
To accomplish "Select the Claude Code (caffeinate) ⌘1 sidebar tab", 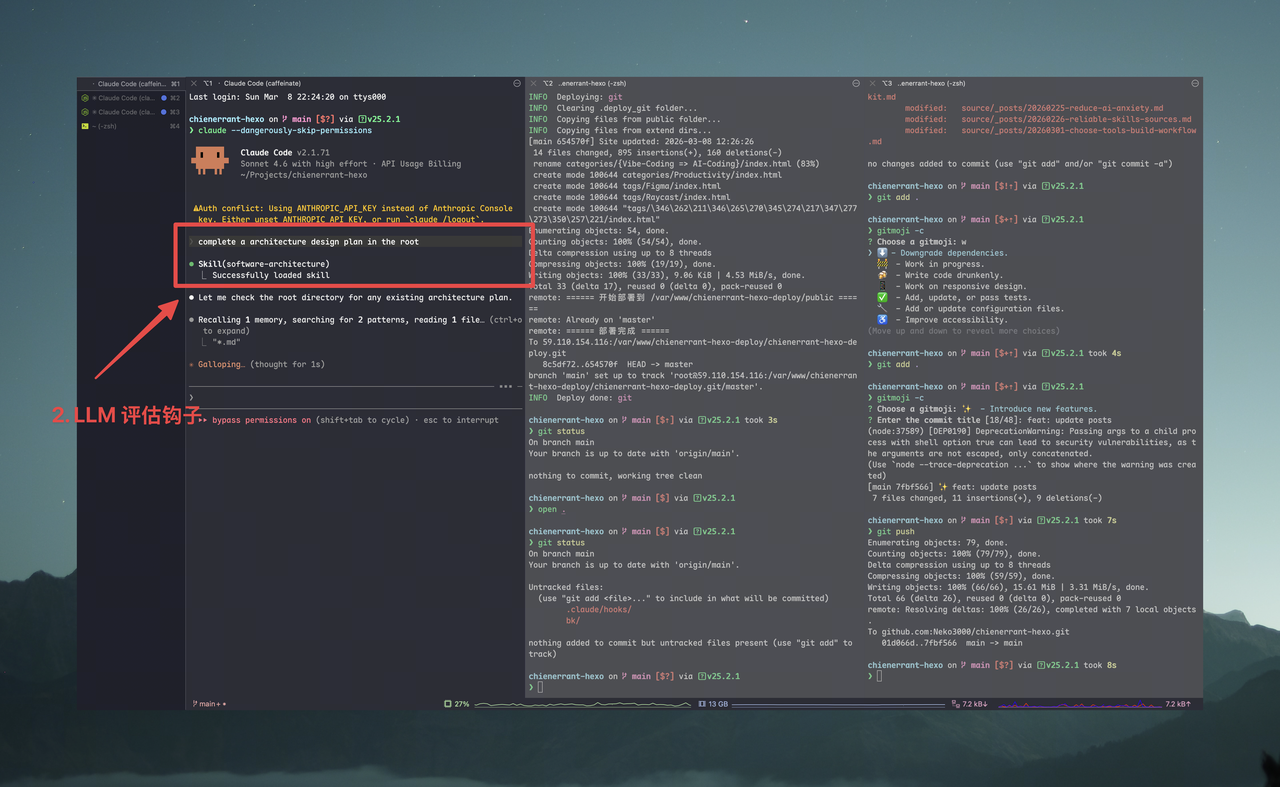I will 130,84.
